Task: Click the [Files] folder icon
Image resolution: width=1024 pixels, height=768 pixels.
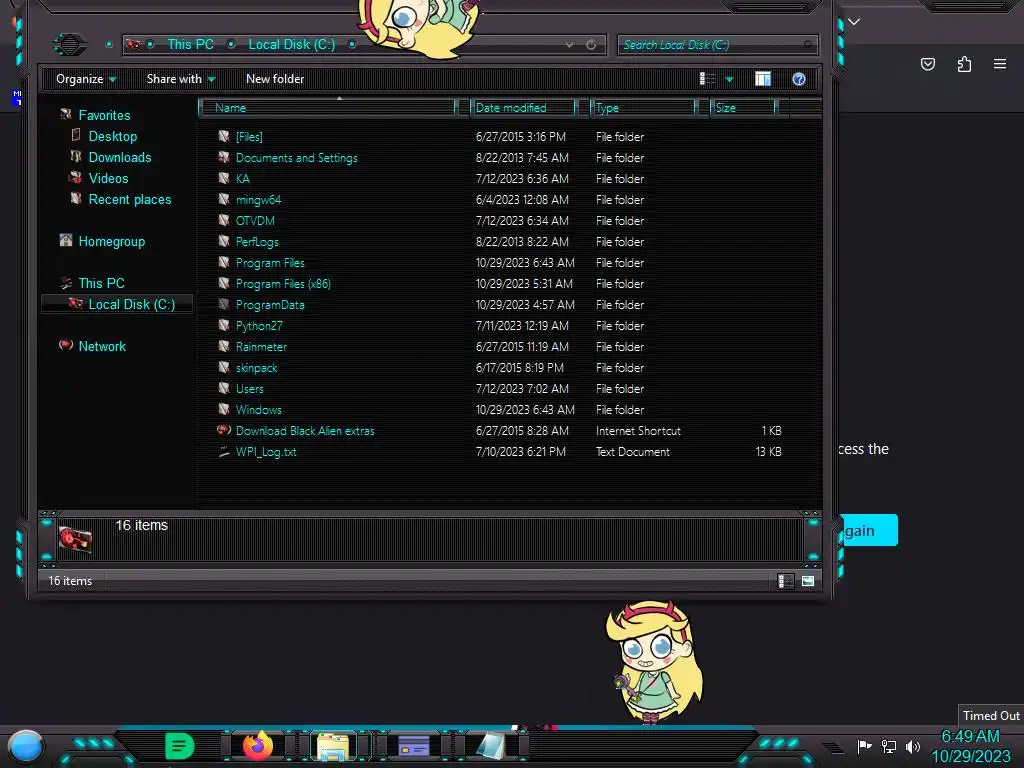Action: [224, 136]
